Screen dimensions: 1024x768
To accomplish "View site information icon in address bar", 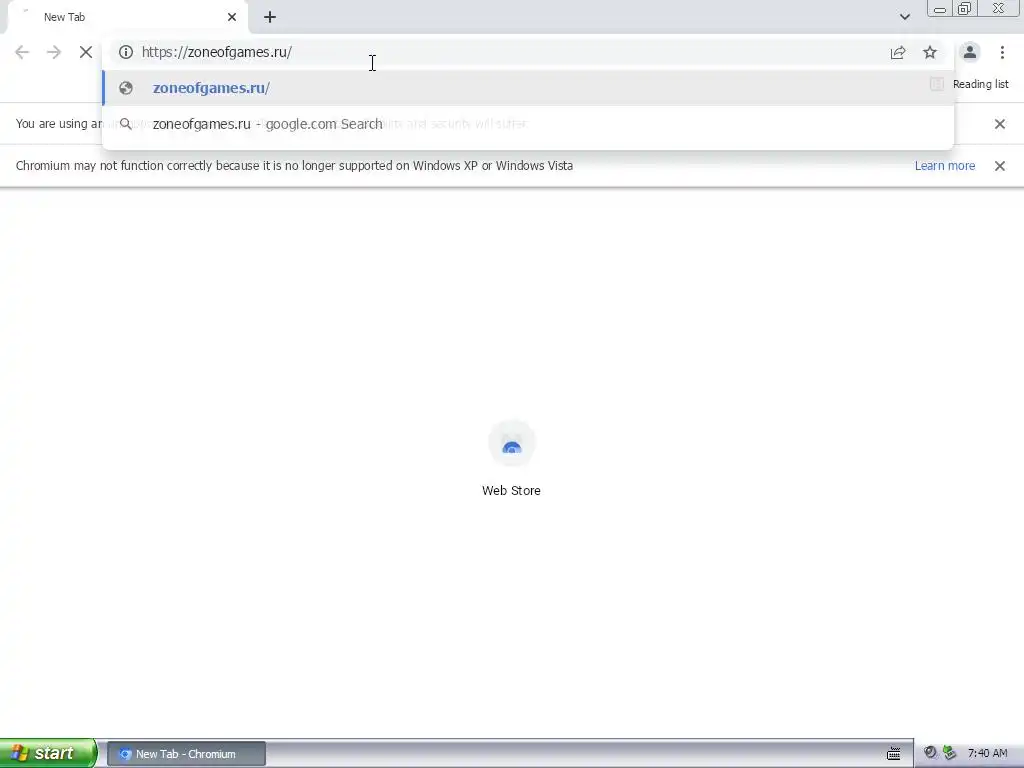I will (126, 52).
